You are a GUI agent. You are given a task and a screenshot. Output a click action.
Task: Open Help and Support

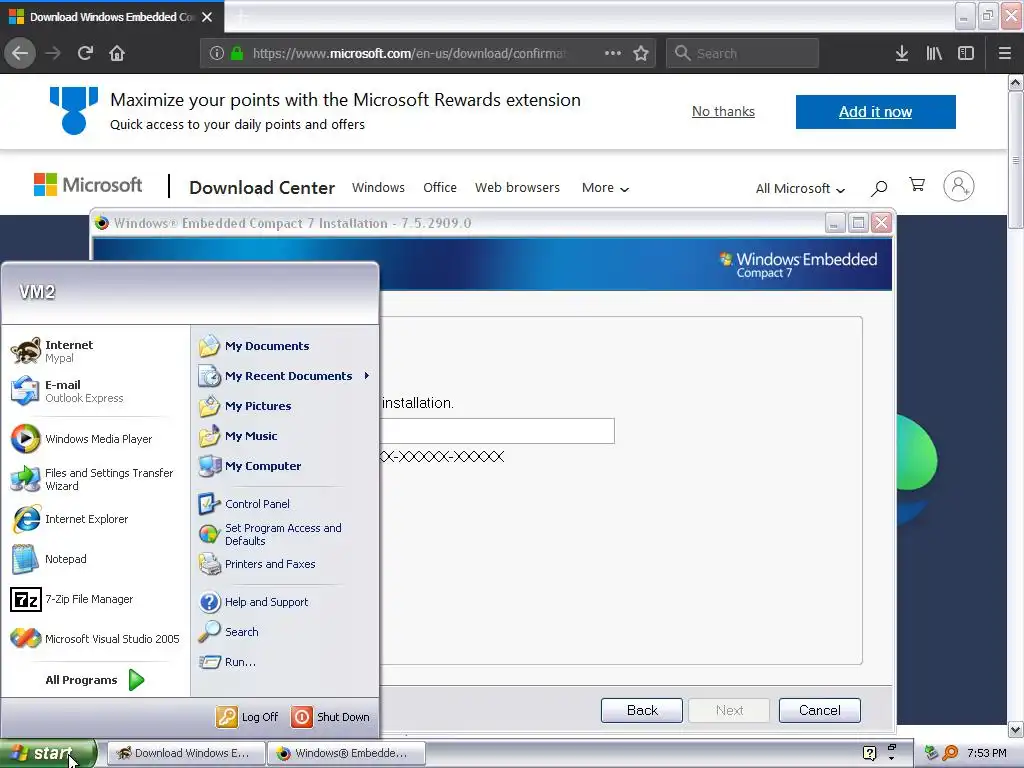[x=285, y=602]
